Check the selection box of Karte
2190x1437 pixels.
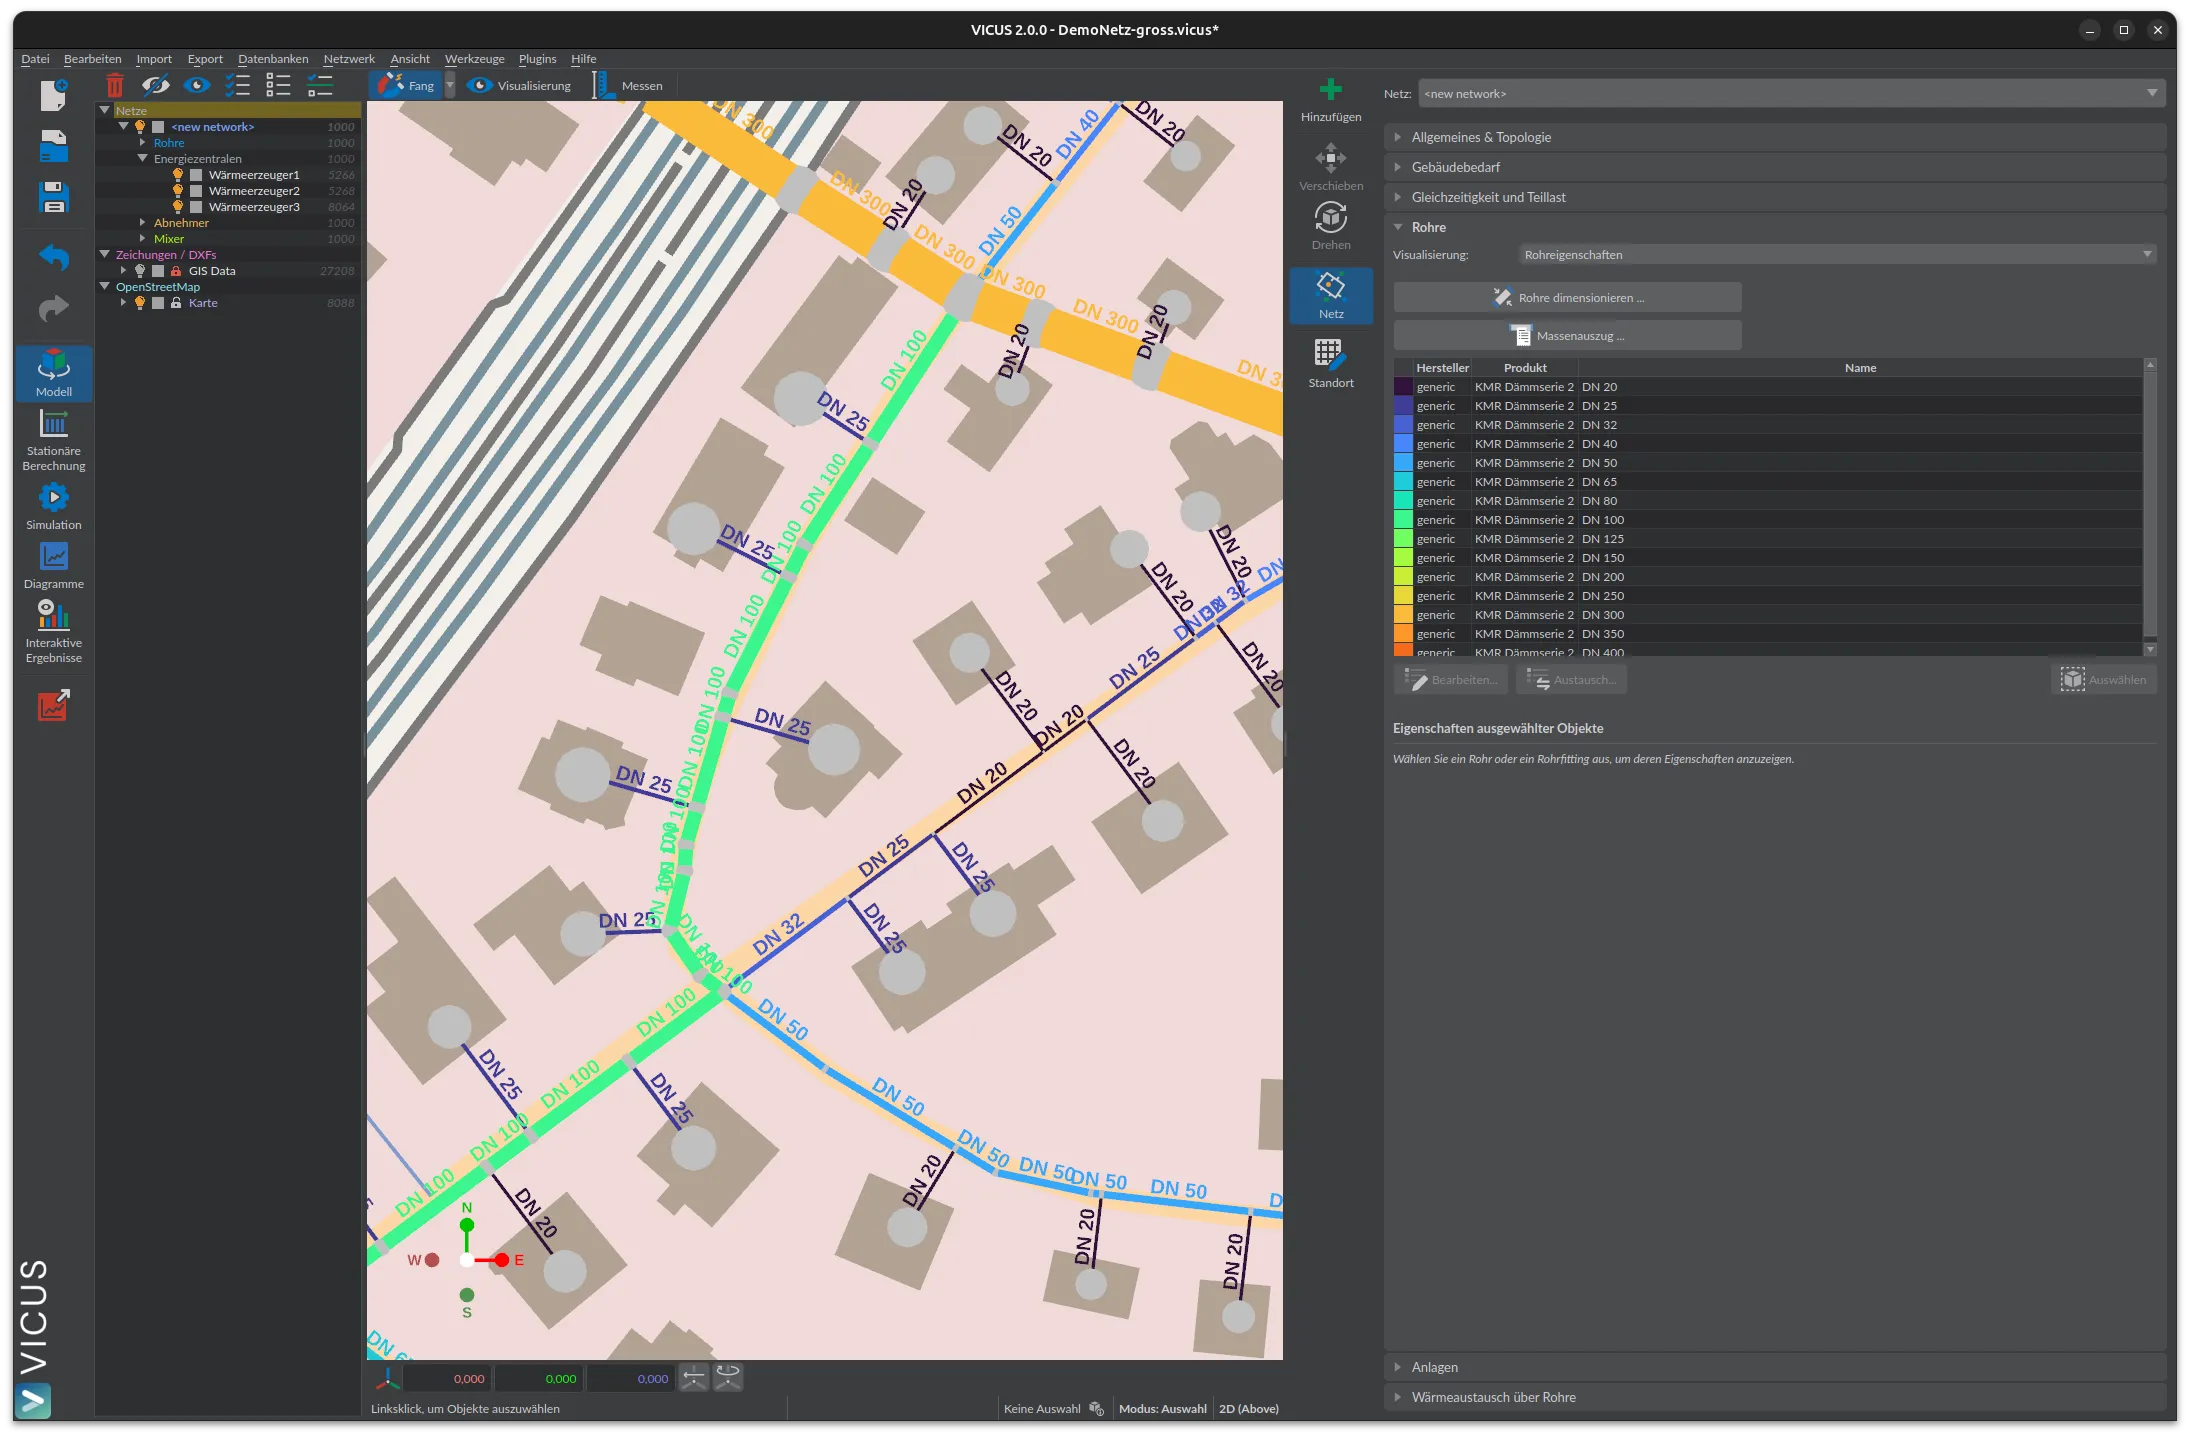click(158, 303)
